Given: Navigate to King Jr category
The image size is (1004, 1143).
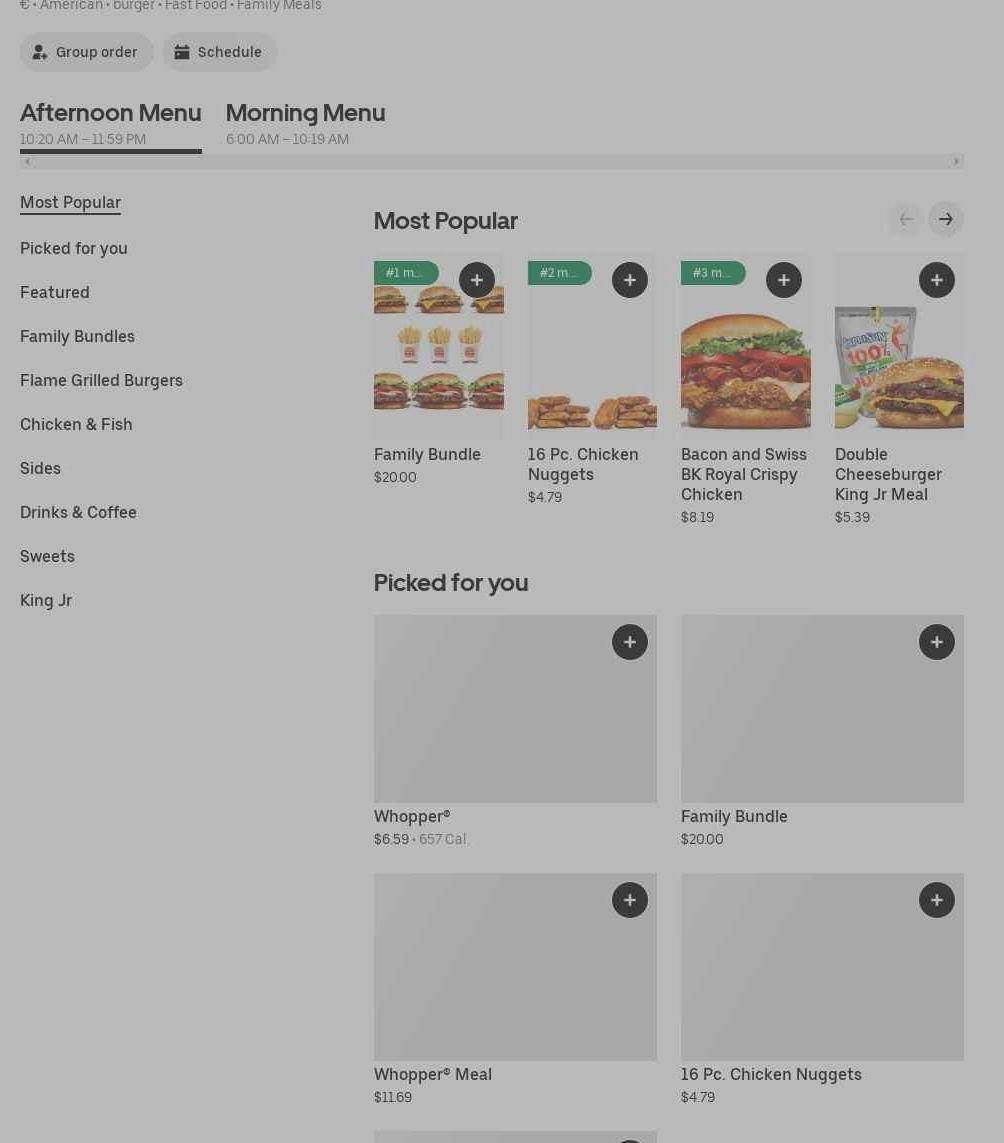Looking at the screenshot, I should 46,600.
